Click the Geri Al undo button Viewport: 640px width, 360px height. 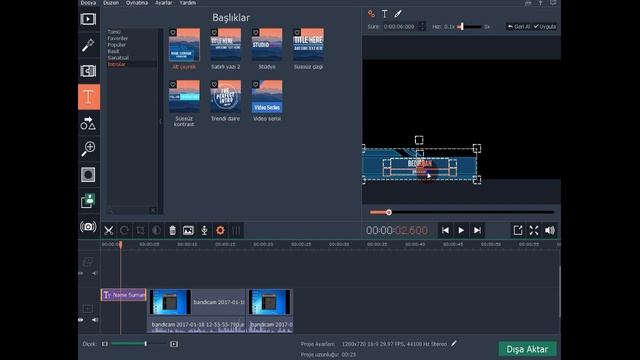(519, 27)
